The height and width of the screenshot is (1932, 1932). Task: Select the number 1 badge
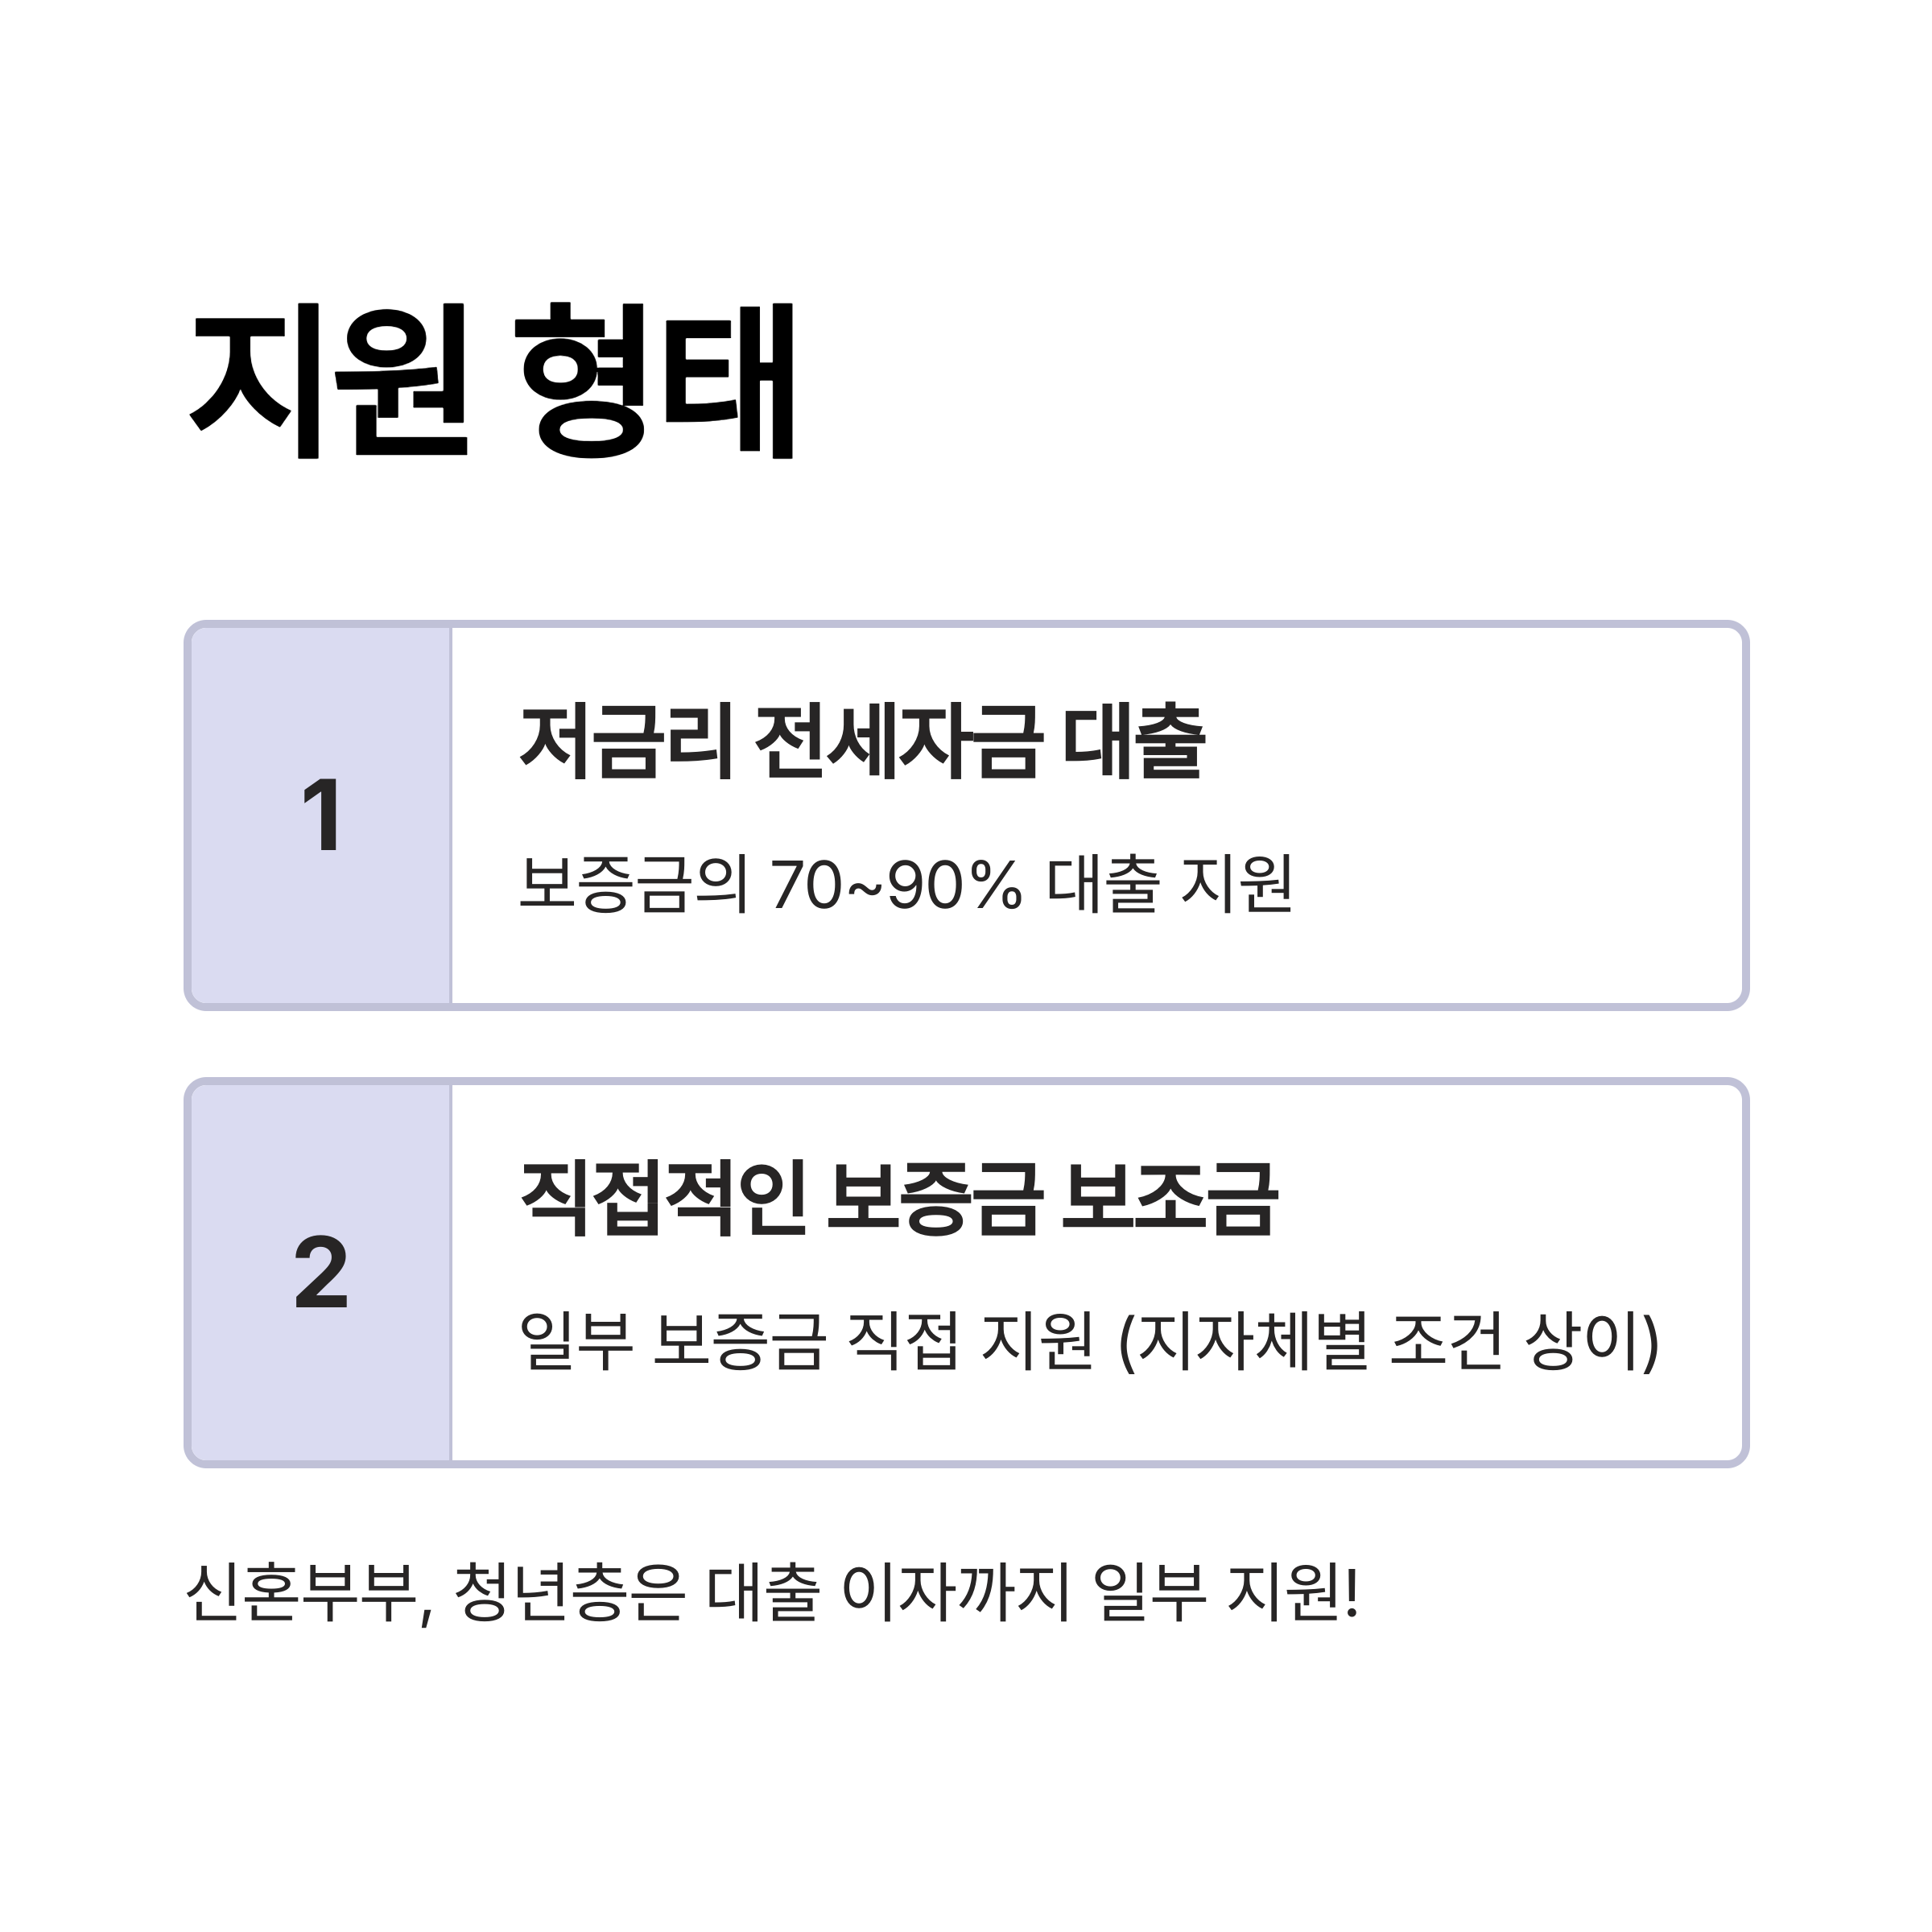[x=322, y=815]
